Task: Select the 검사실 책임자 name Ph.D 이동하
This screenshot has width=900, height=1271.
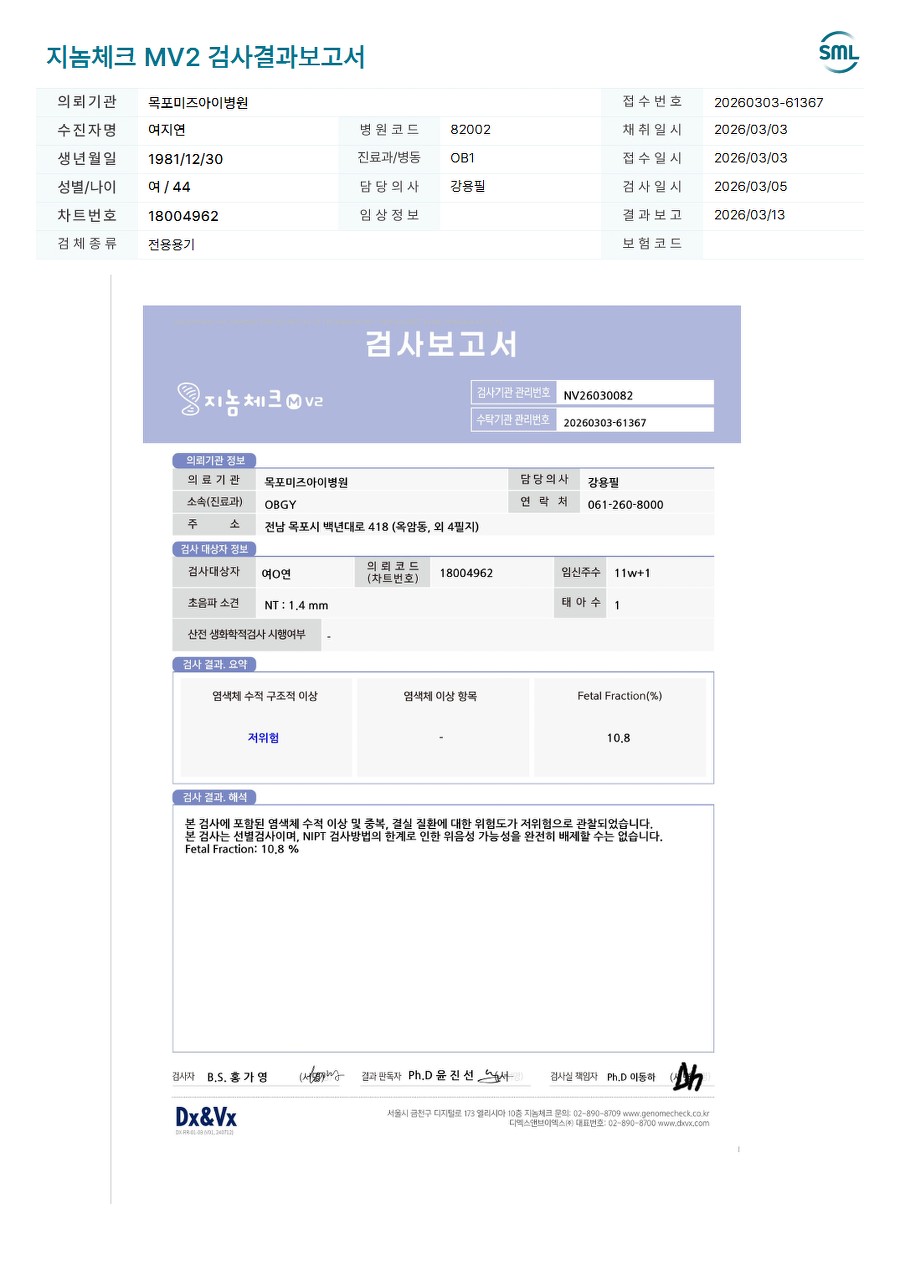Action: (x=631, y=1077)
